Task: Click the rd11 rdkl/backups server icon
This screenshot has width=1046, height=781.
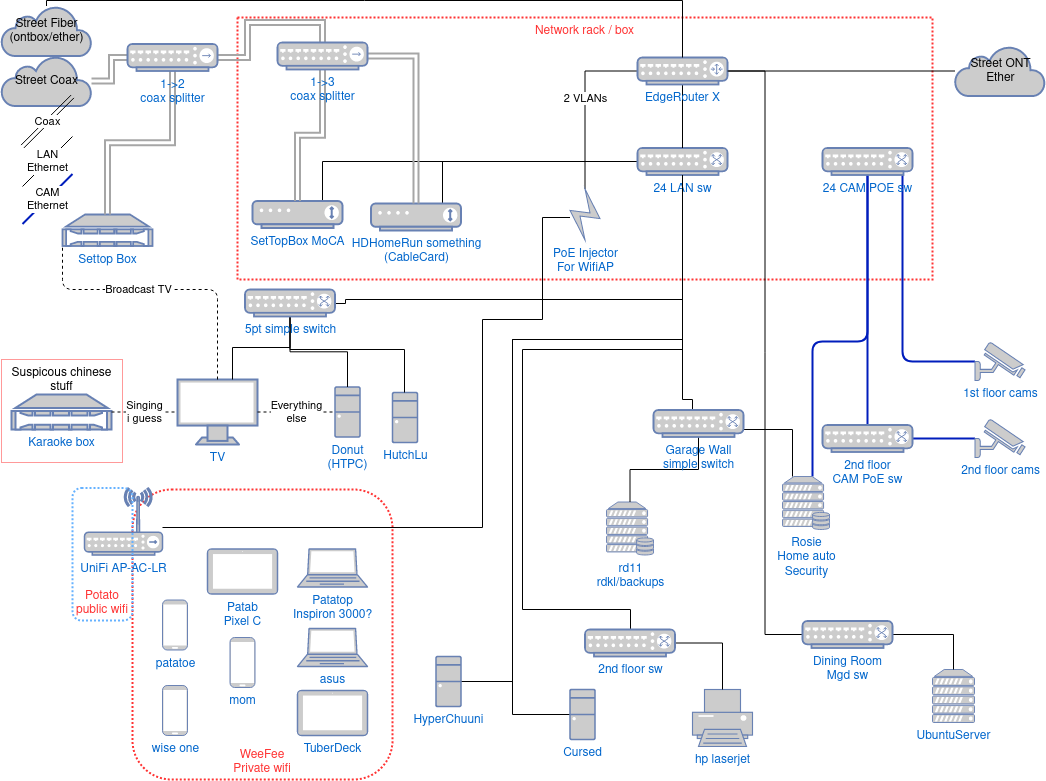Action: click(x=630, y=528)
